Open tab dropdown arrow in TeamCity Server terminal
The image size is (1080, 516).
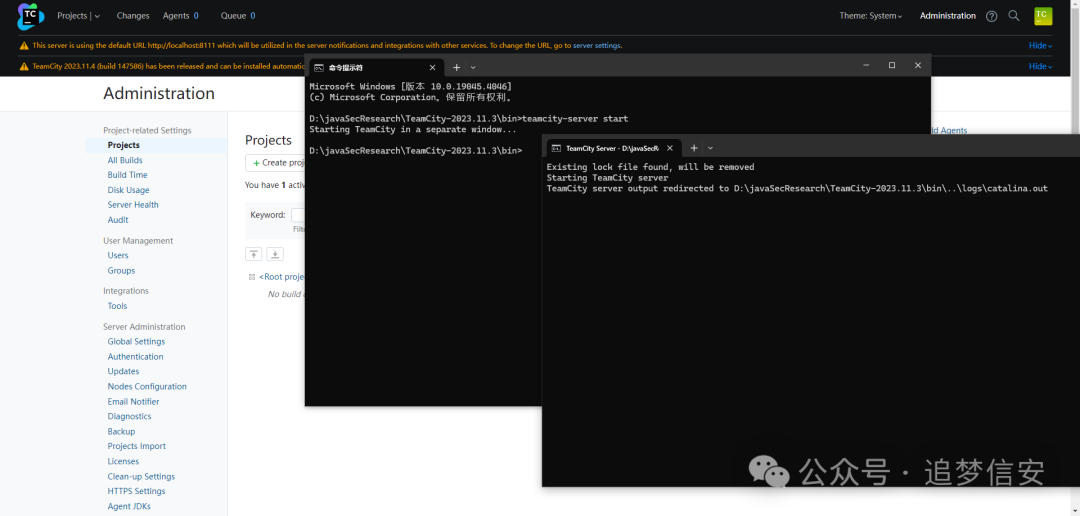click(711, 148)
